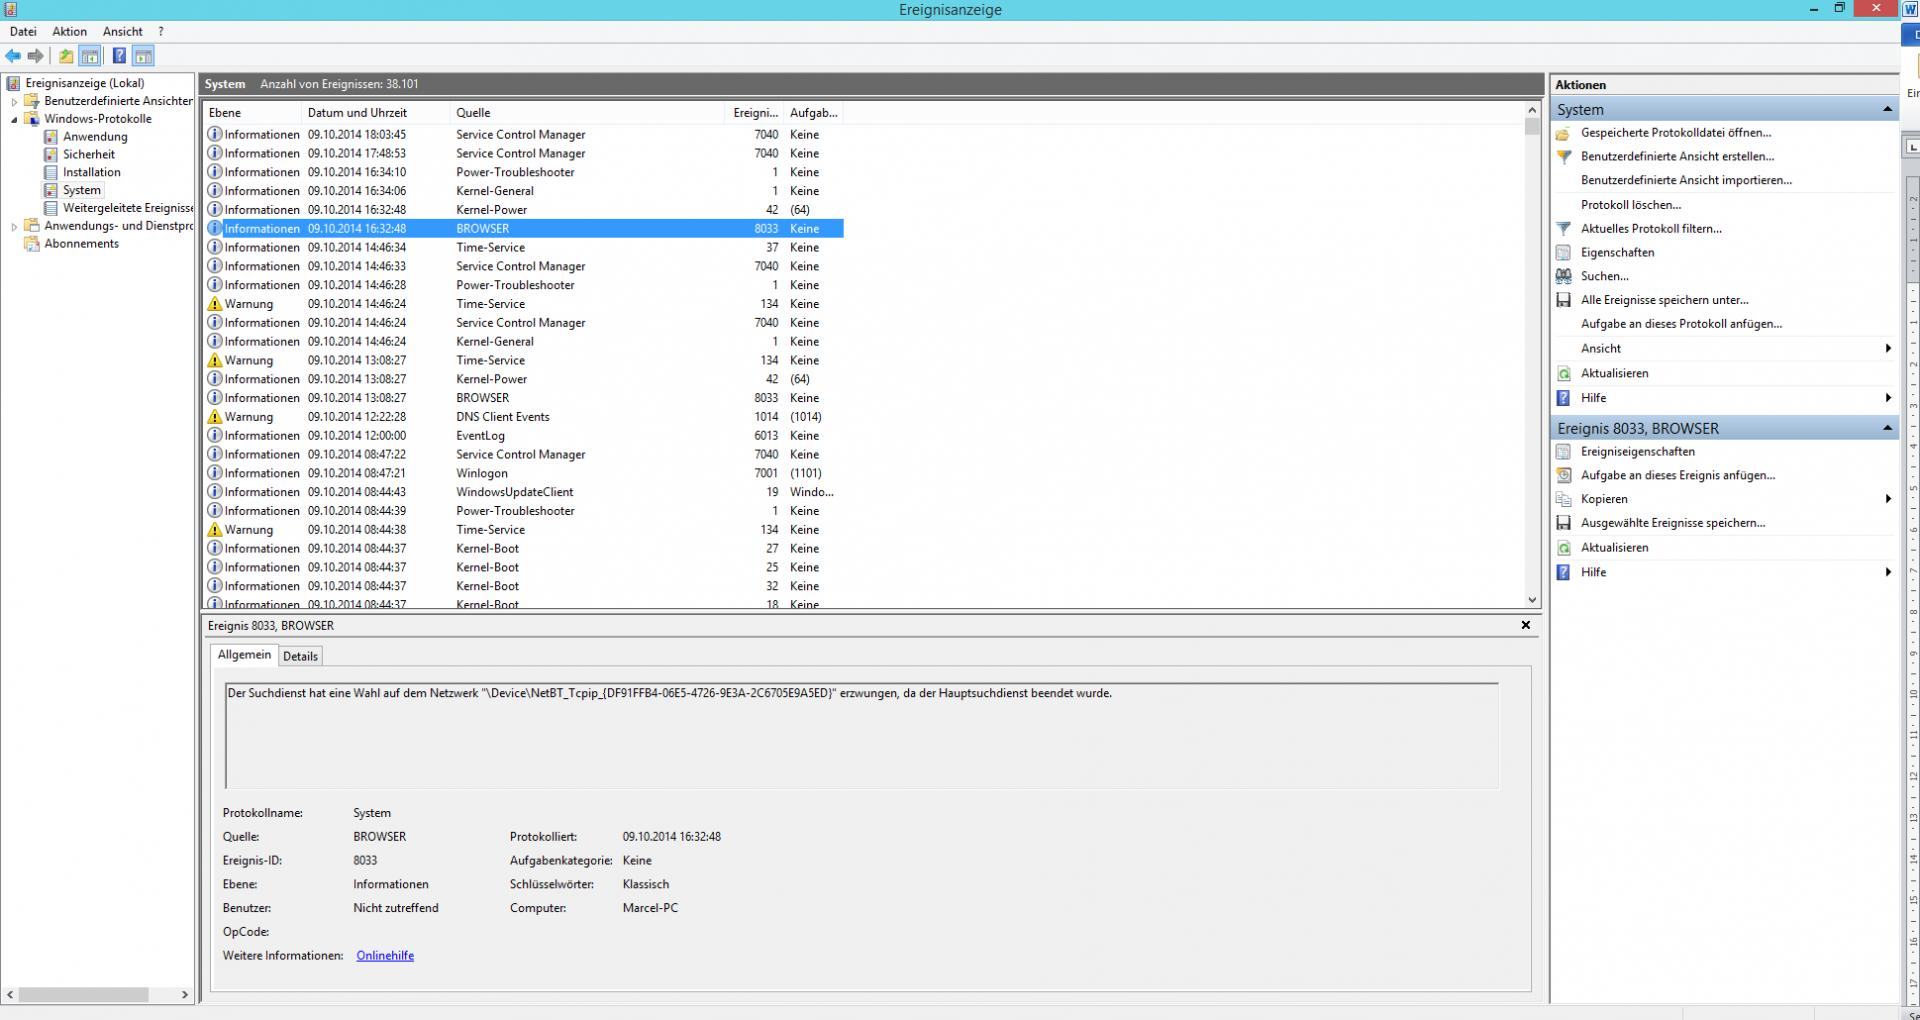
Task: Click the toolbar Help question mark icon
Action: [119, 56]
